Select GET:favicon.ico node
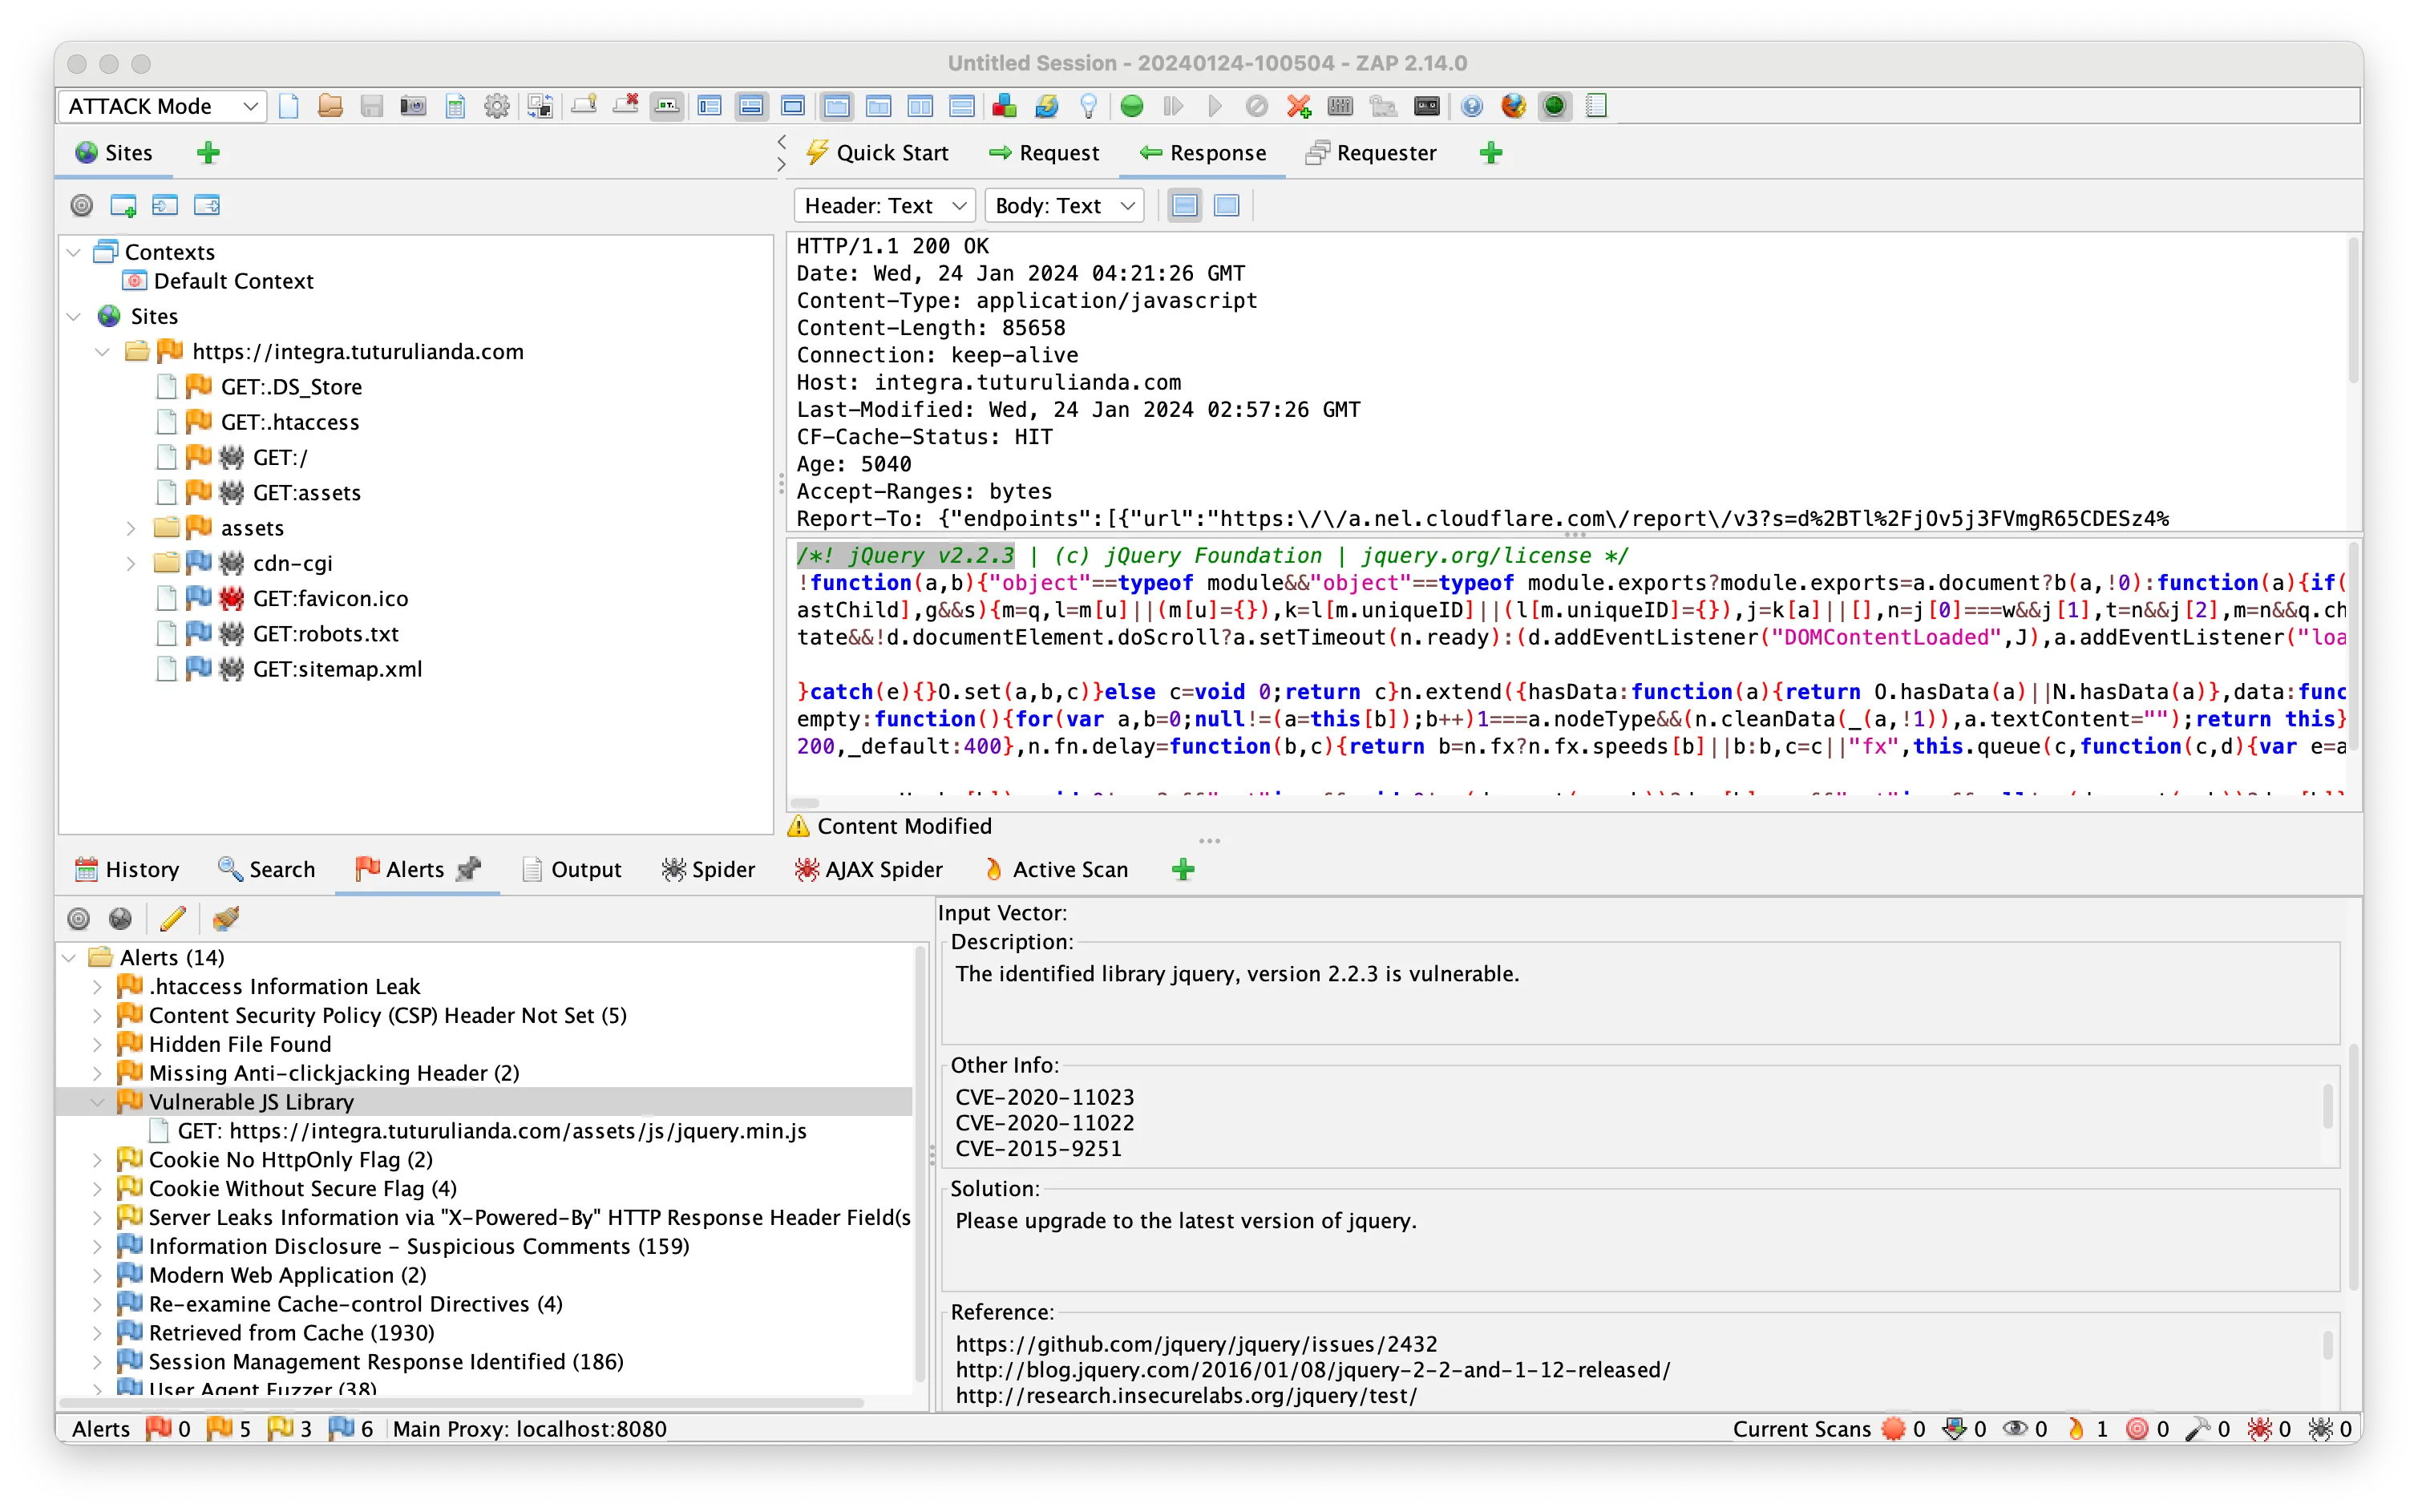Image resolution: width=2418 pixels, height=1512 pixels. coord(330,599)
